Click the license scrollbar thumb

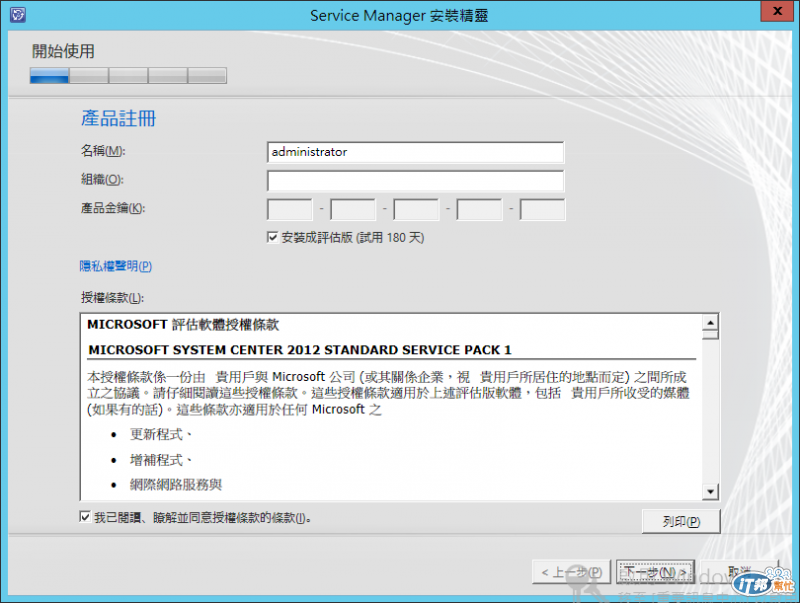click(x=710, y=335)
